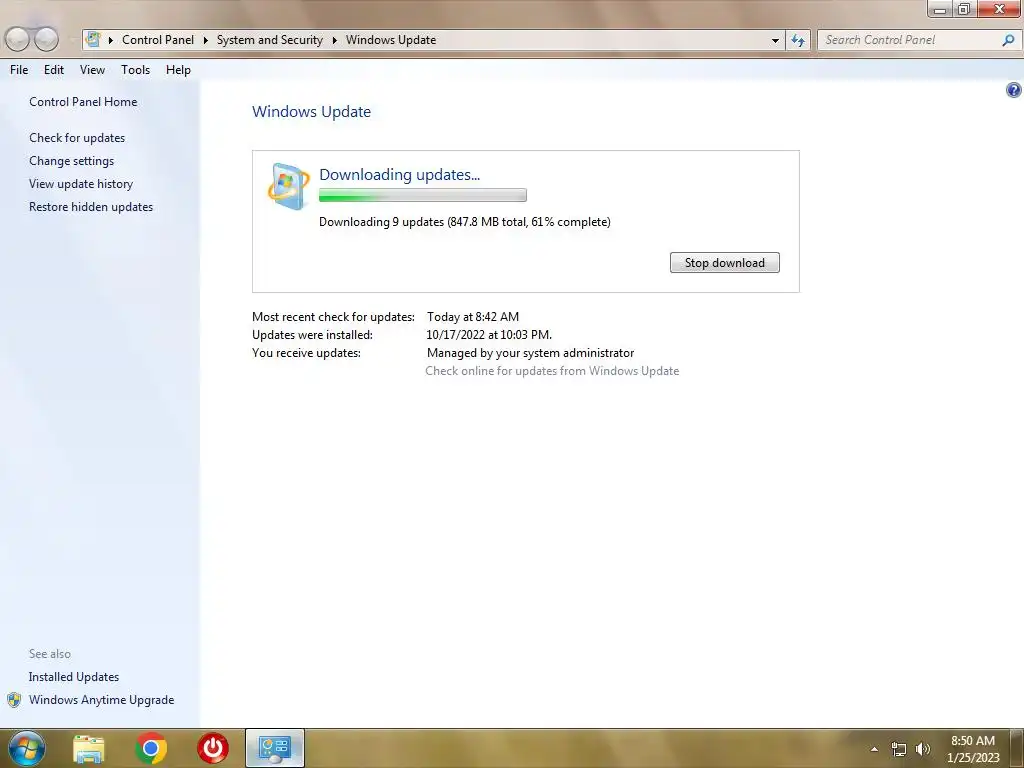The width and height of the screenshot is (1024, 768).
Task: Click System and Security breadcrumb
Action: click(270, 40)
